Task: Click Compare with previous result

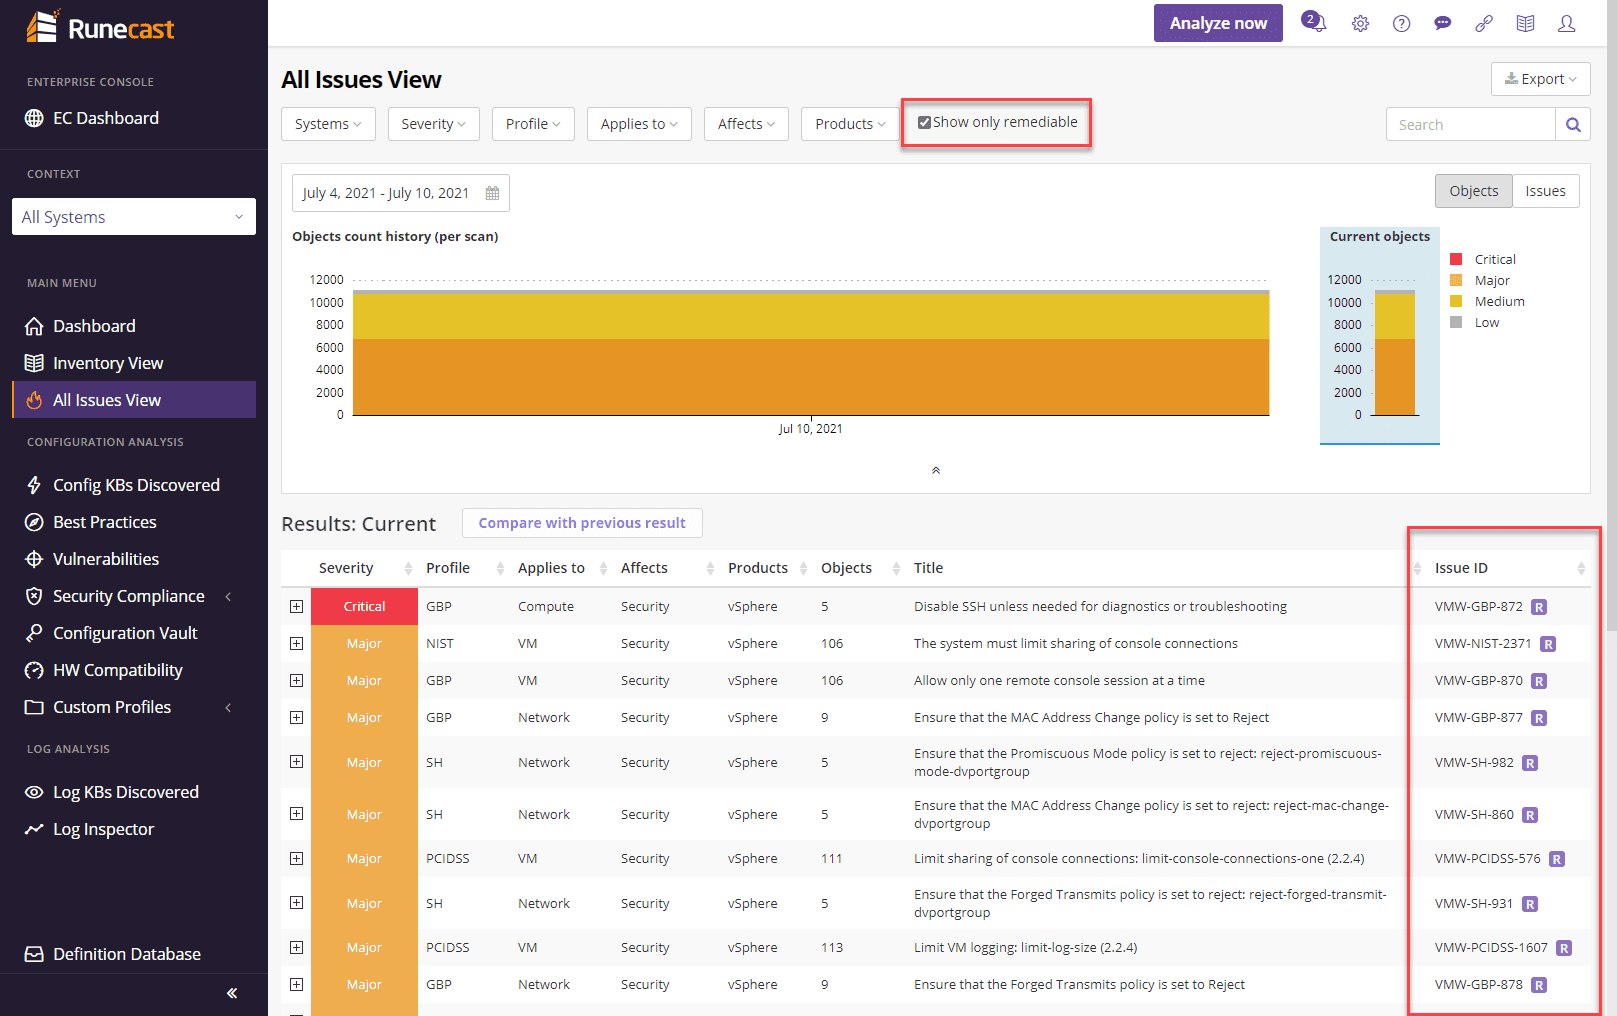Action: [x=582, y=523]
